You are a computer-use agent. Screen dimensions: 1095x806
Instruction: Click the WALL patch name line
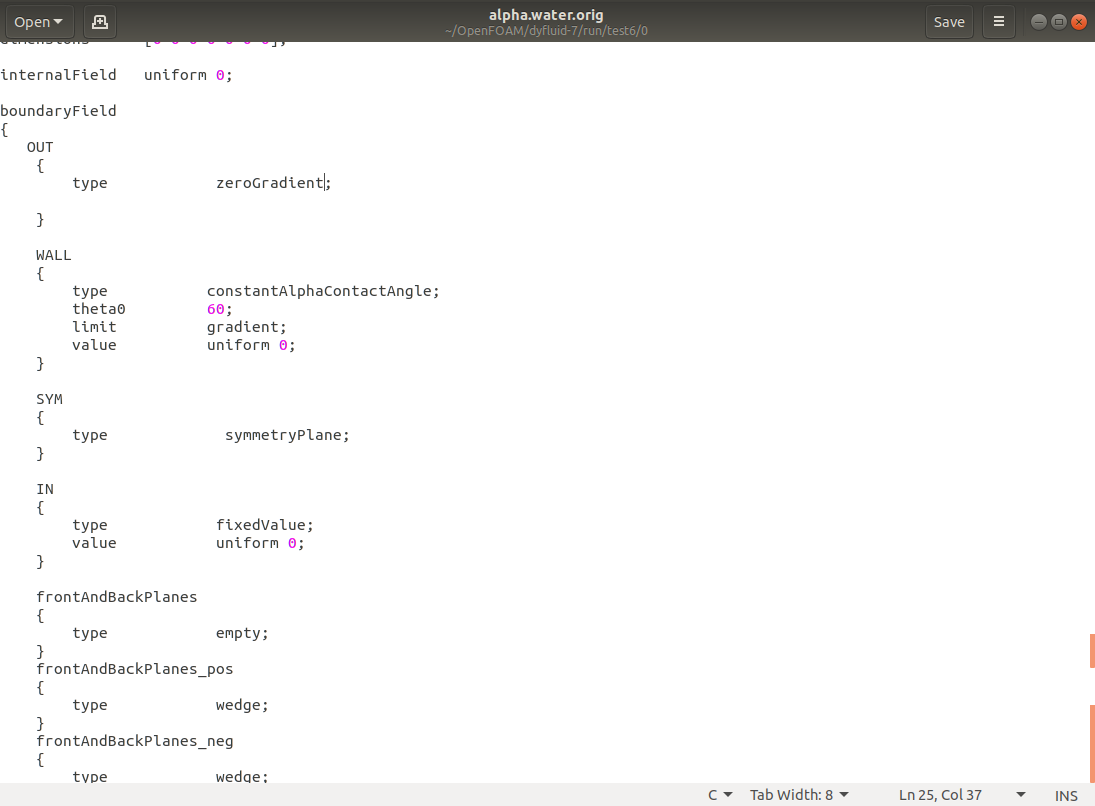click(54, 255)
